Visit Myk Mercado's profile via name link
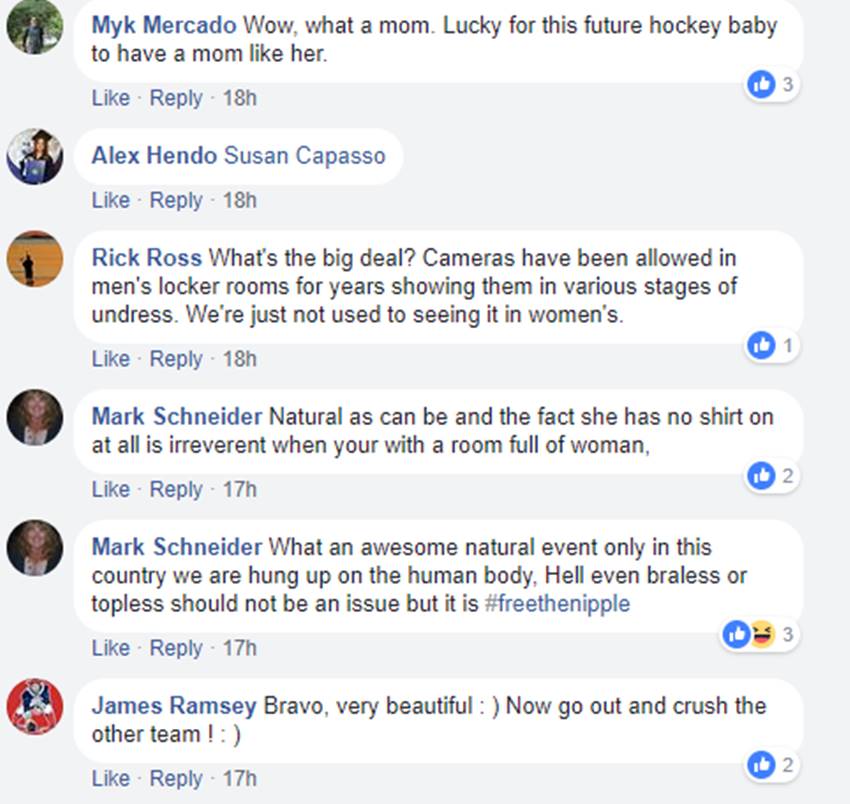Screen dimensions: 850x804 164,25
